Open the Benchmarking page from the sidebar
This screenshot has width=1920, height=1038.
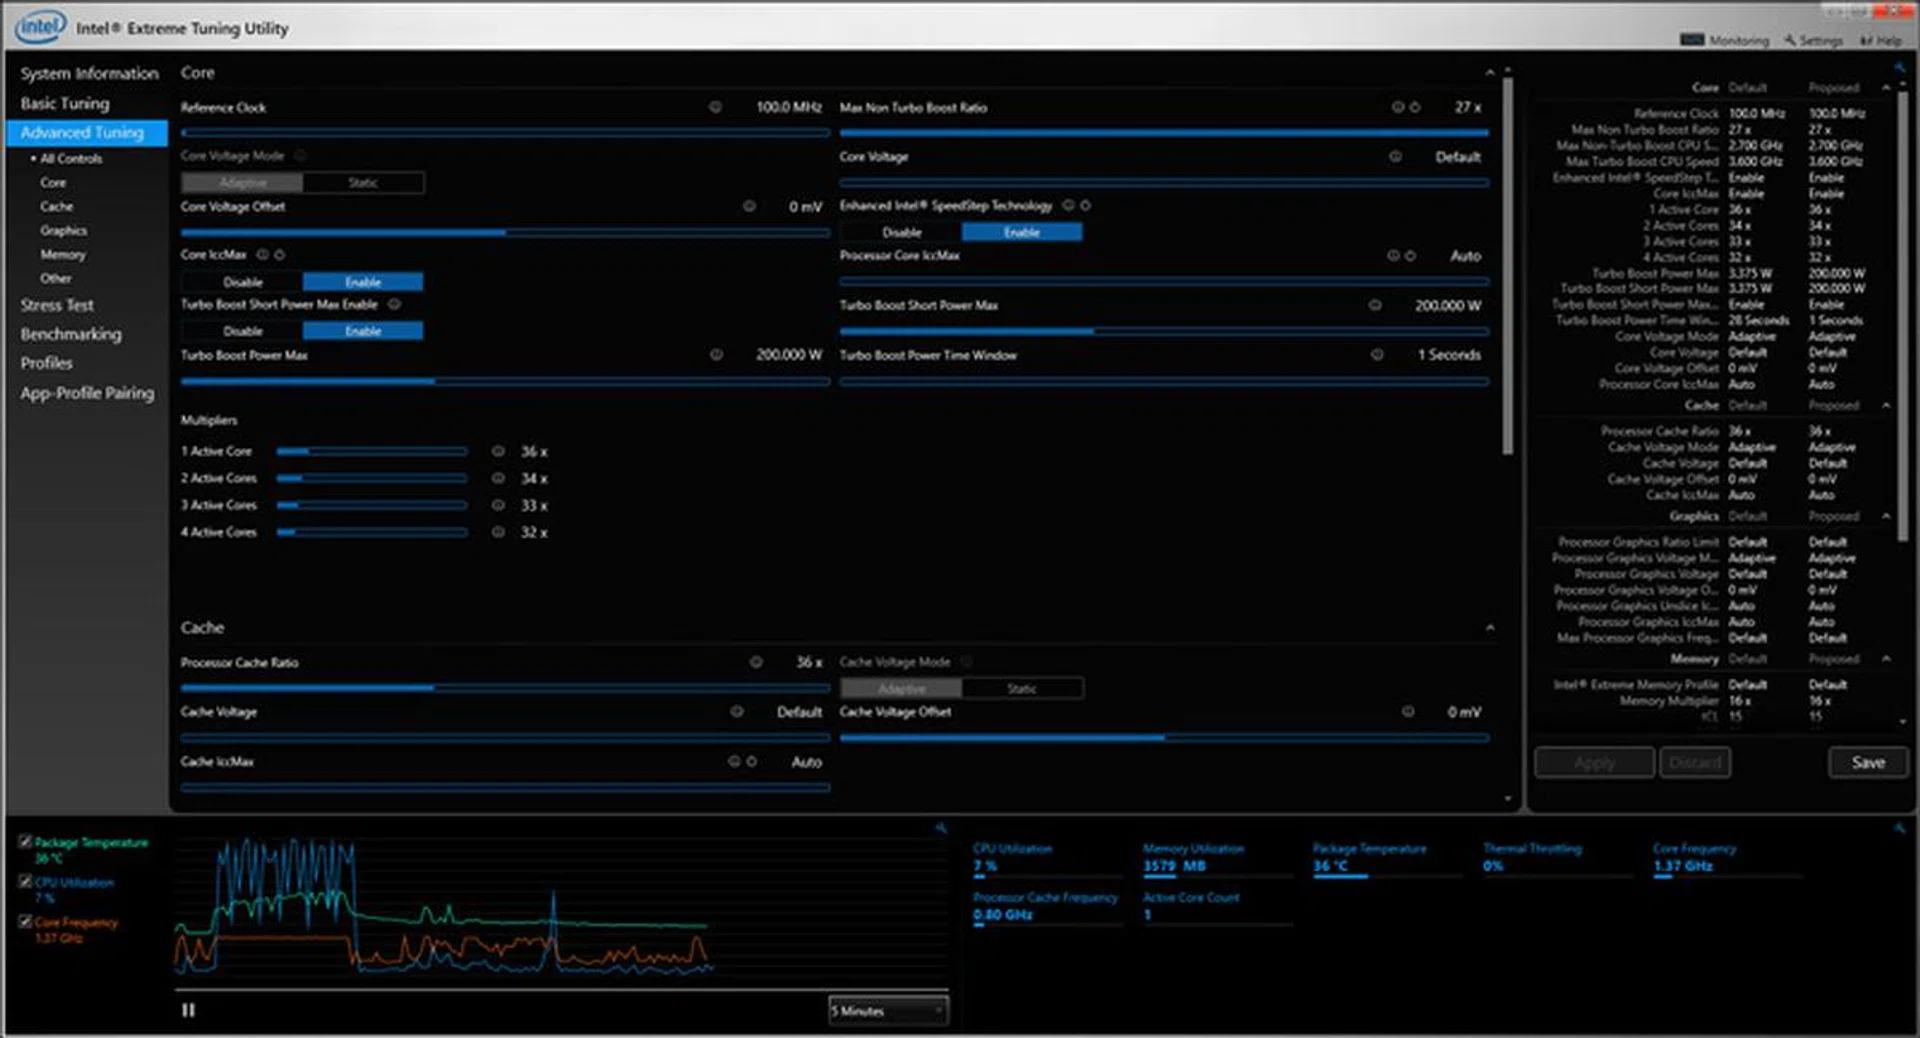[72, 333]
